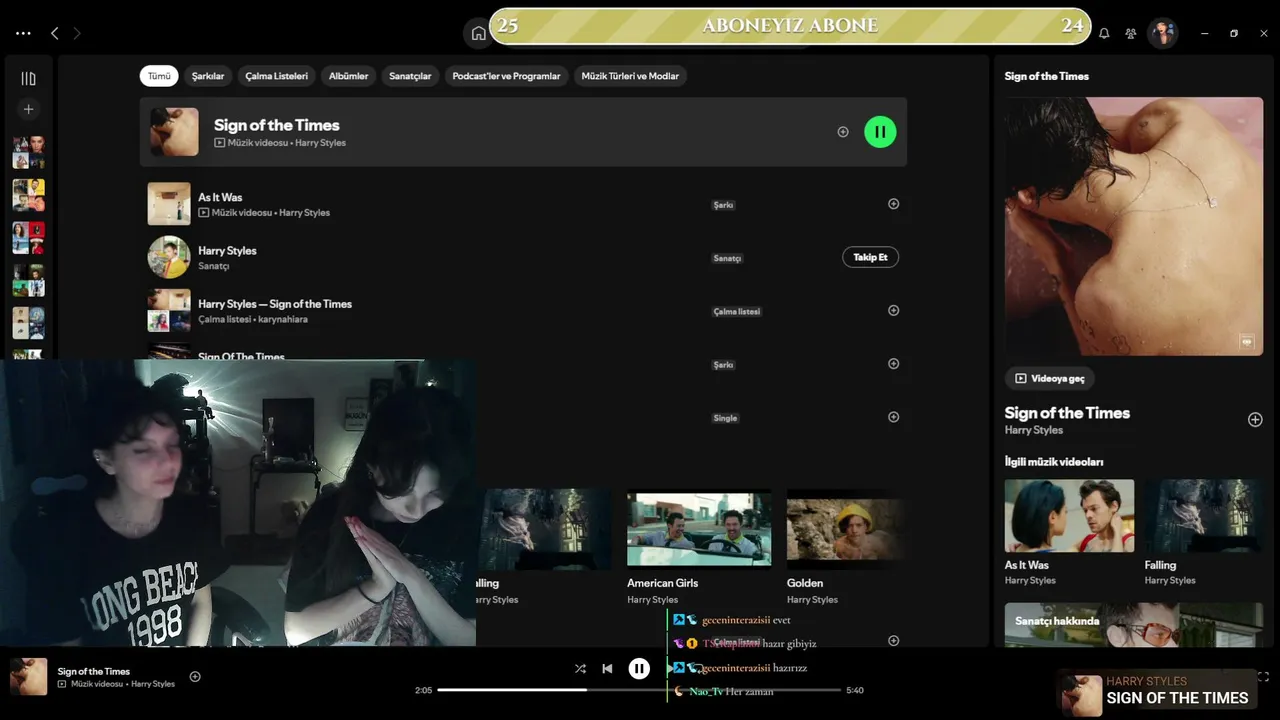Open Harry Styles round artist photo
The image size is (1280, 720).
(169, 257)
